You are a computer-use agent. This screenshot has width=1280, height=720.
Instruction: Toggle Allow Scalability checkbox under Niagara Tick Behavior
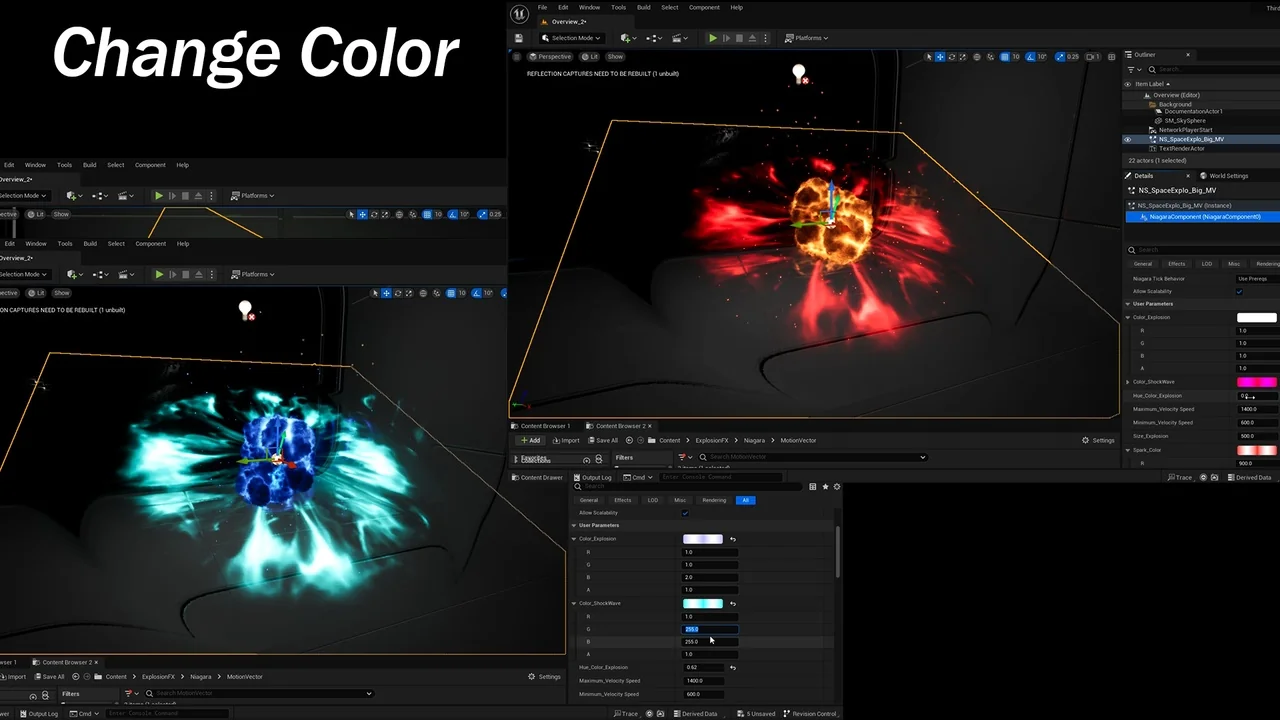tap(1240, 291)
